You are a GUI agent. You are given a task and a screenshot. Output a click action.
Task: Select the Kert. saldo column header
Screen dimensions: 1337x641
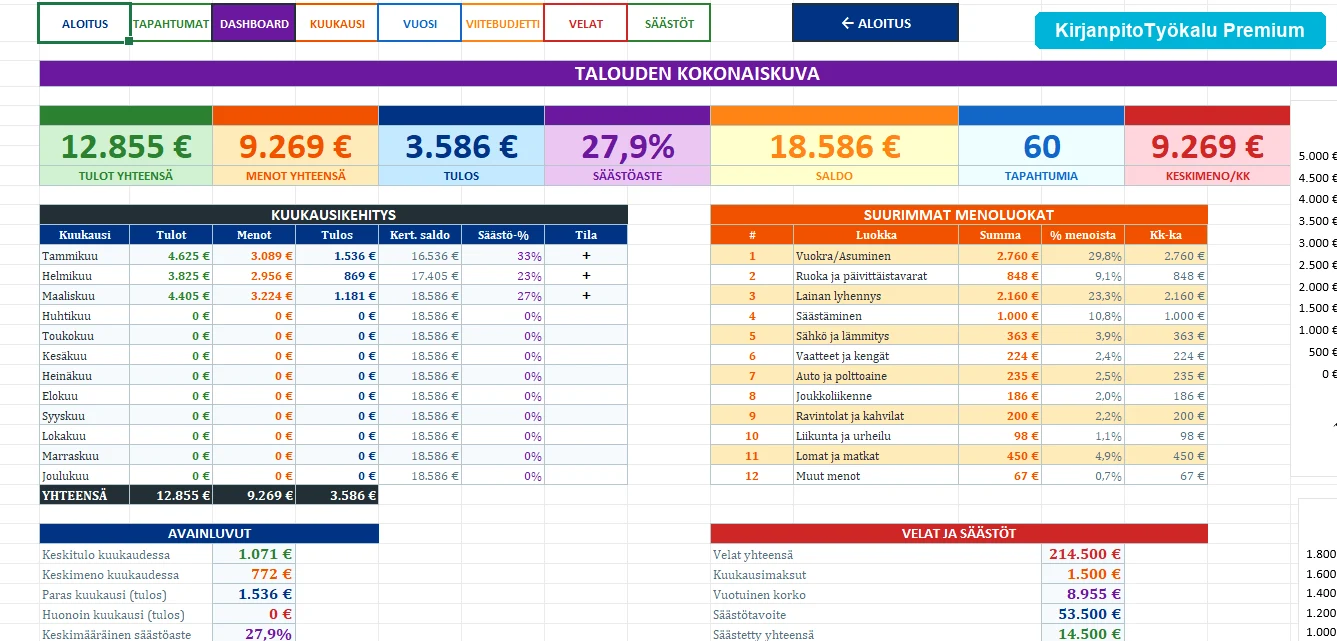click(420, 235)
